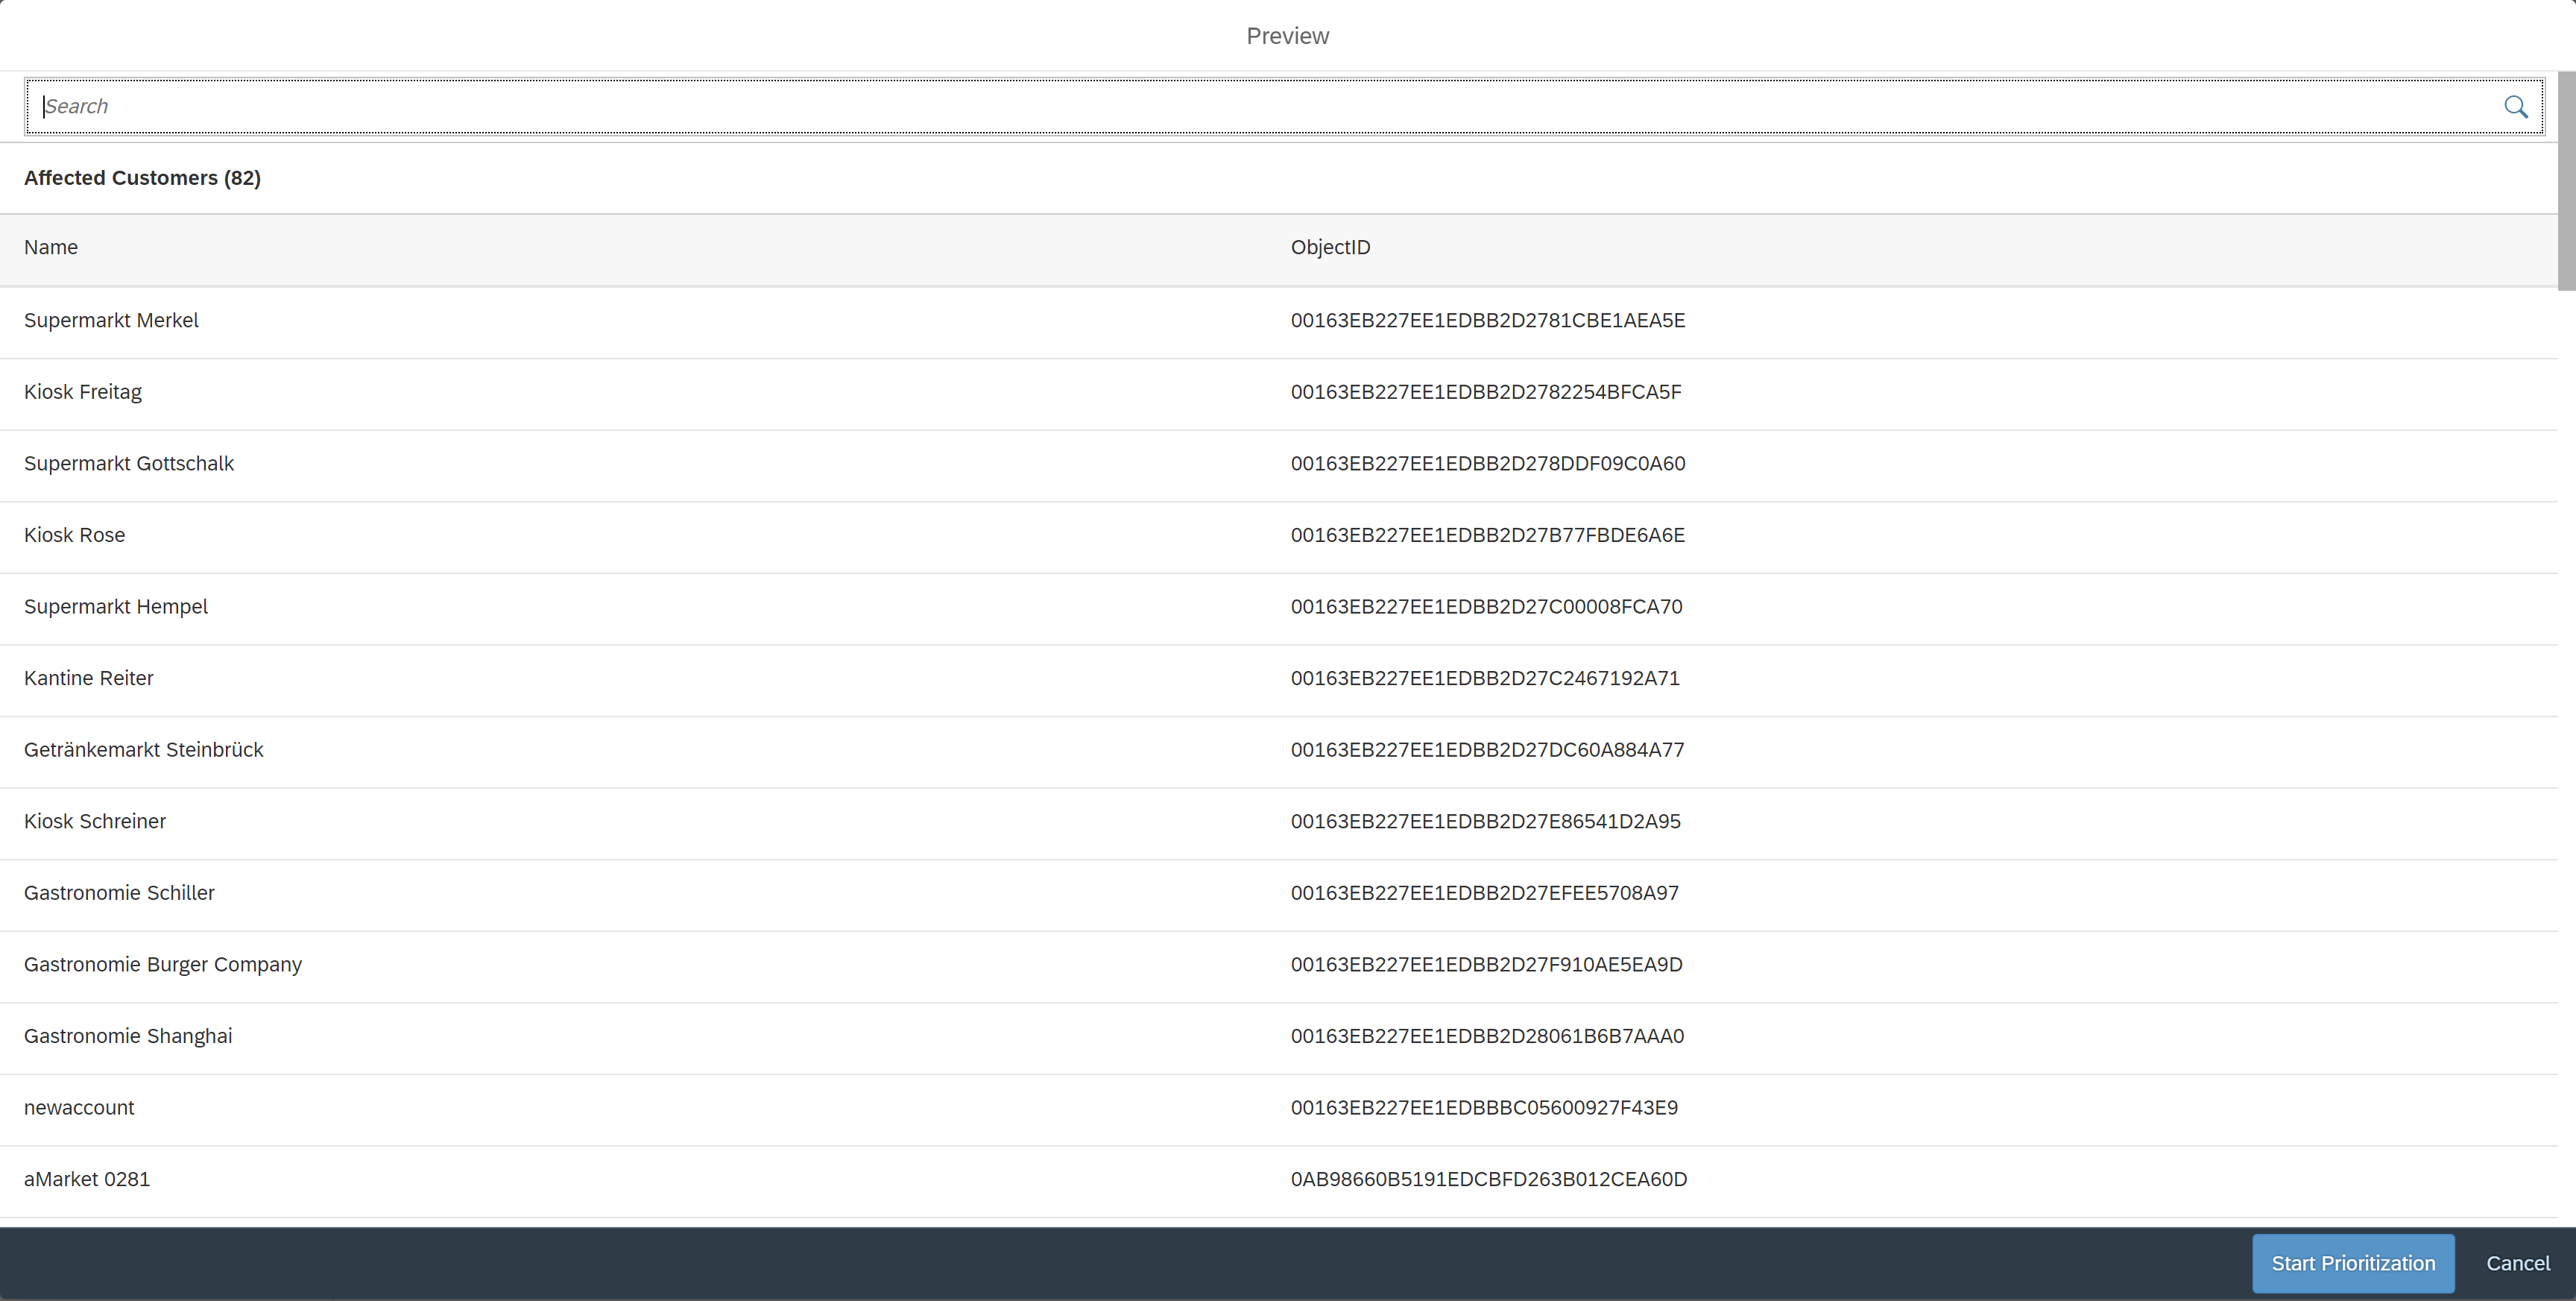
Task: Select Kantine Reiter in the table
Action: pyautogui.click(x=89, y=678)
